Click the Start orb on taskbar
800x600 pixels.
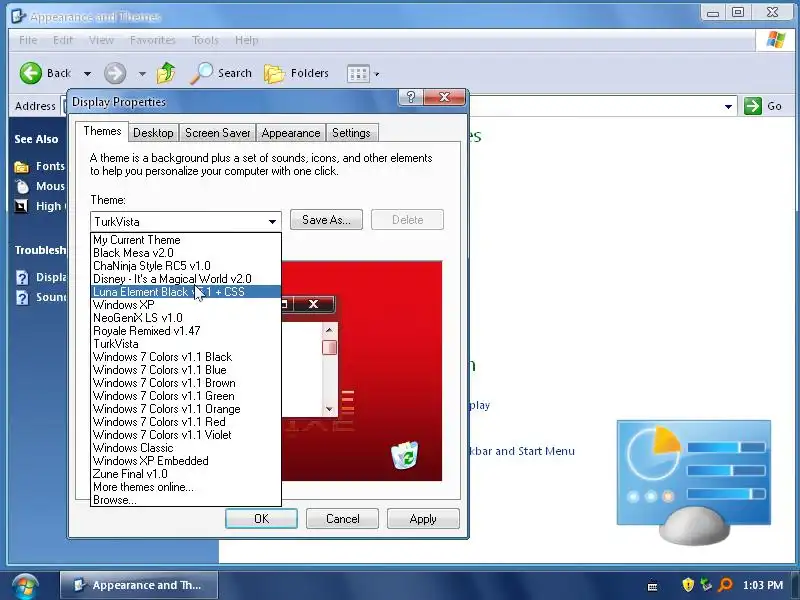coord(26,586)
